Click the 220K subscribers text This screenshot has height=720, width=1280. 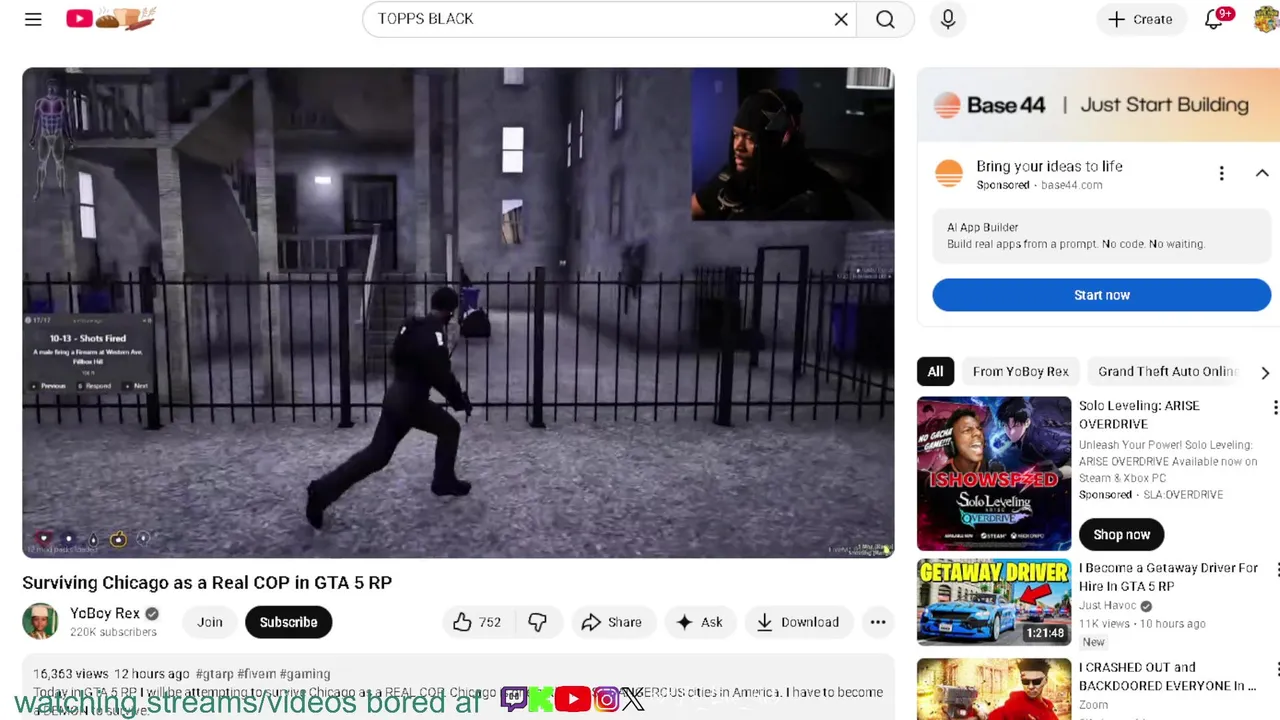pyautogui.click(x=113, y=632)
